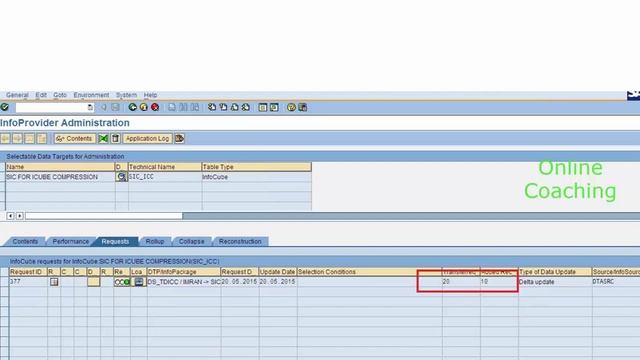640x360 pixels.
Task: Click the green spreadsheet icon beside Contents
Action: [x=103, y=138]
